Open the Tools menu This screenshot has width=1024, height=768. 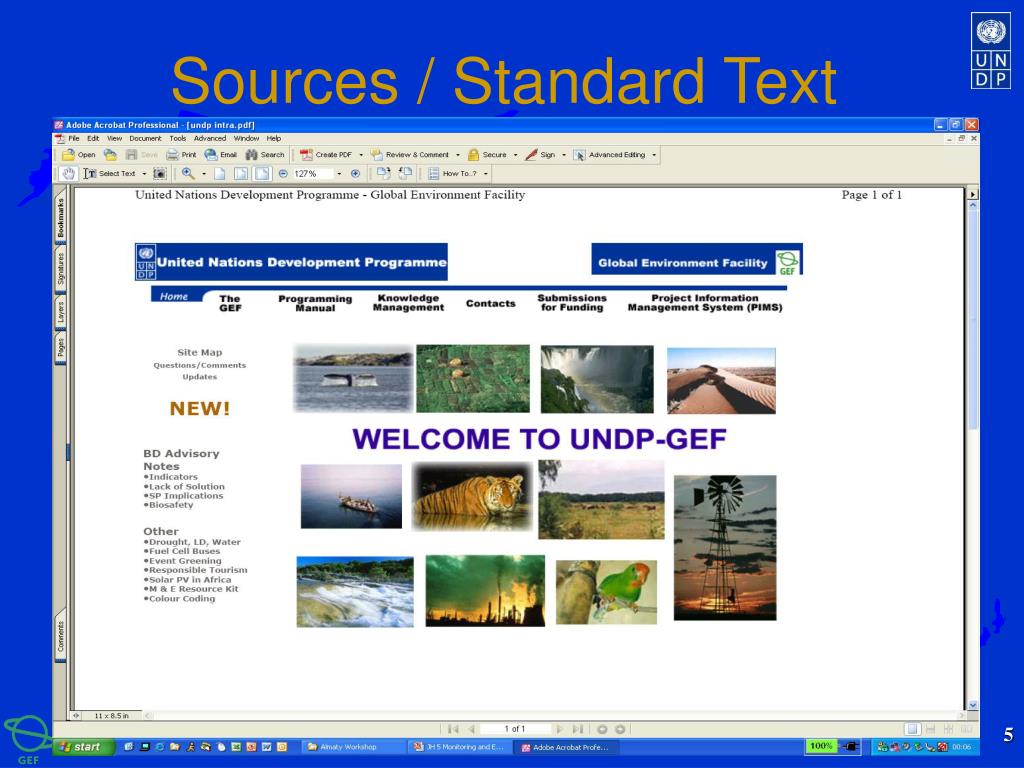click(x=178, y=138)
